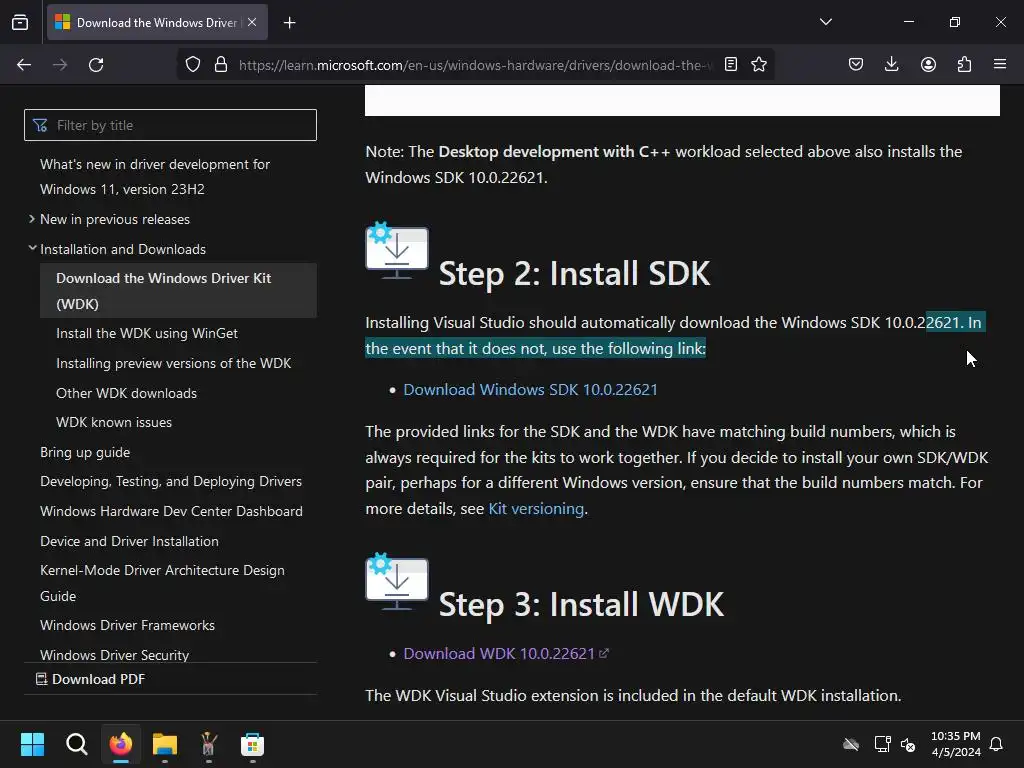This screenshot has height=768, width=1024.
Task: Open Developing, Testing, and Deploying Drivers
Action: (x=171, y=481)
